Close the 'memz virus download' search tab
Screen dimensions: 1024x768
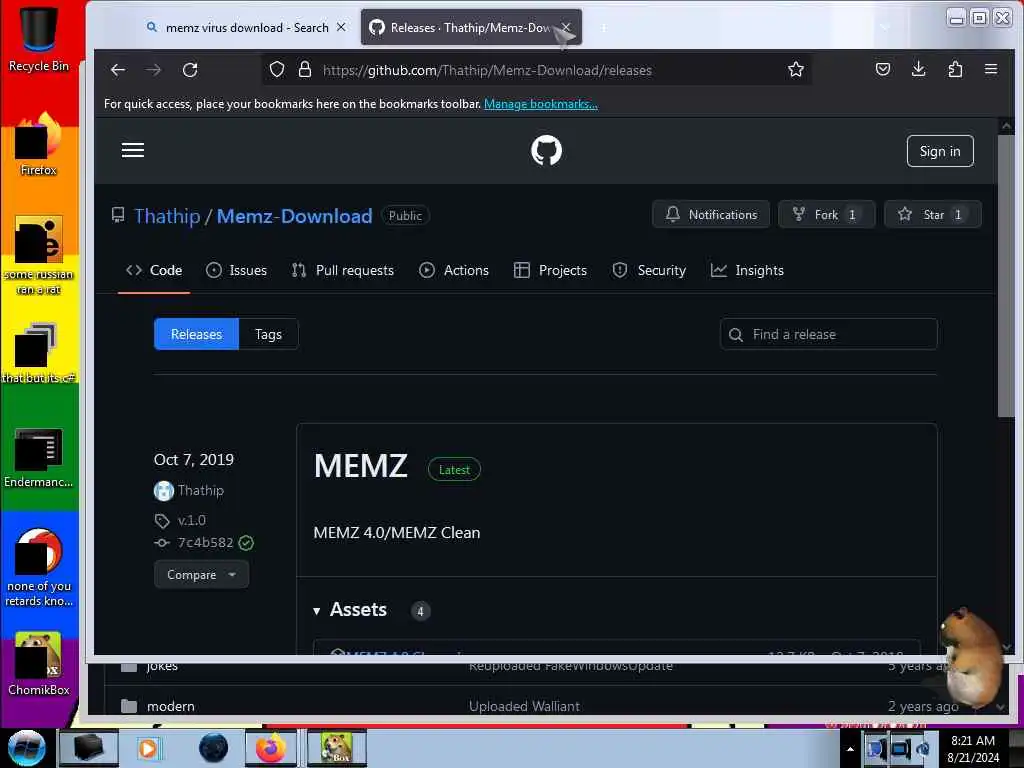pos(341,27)
